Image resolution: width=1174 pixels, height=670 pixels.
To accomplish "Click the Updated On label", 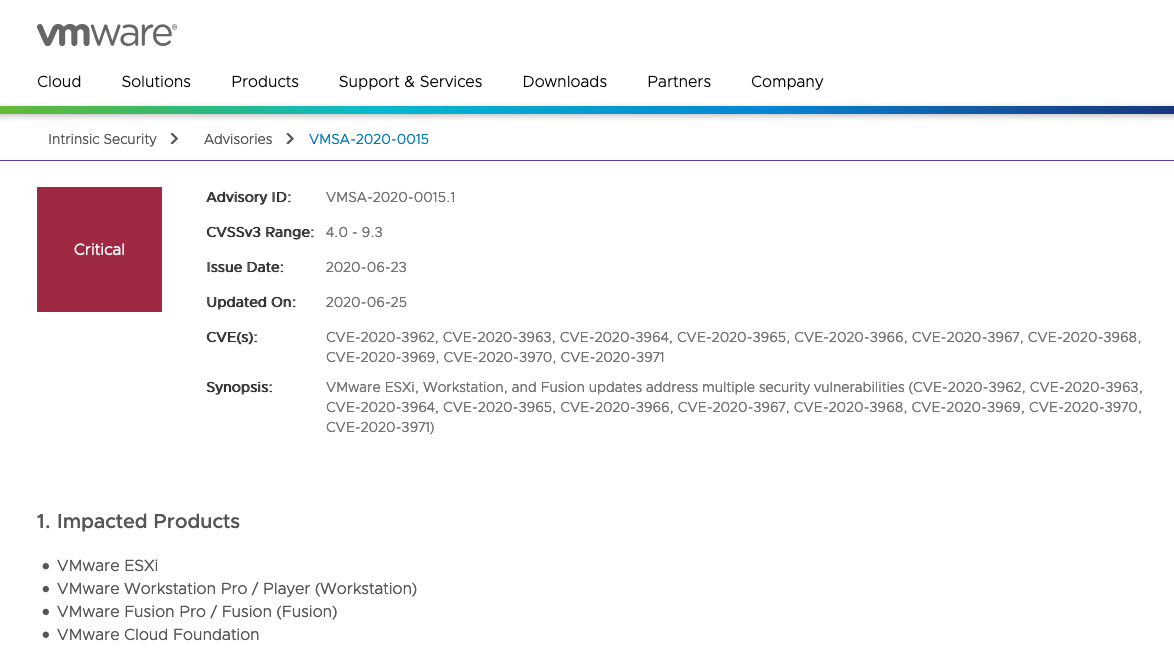I will [x=251, y=302].
